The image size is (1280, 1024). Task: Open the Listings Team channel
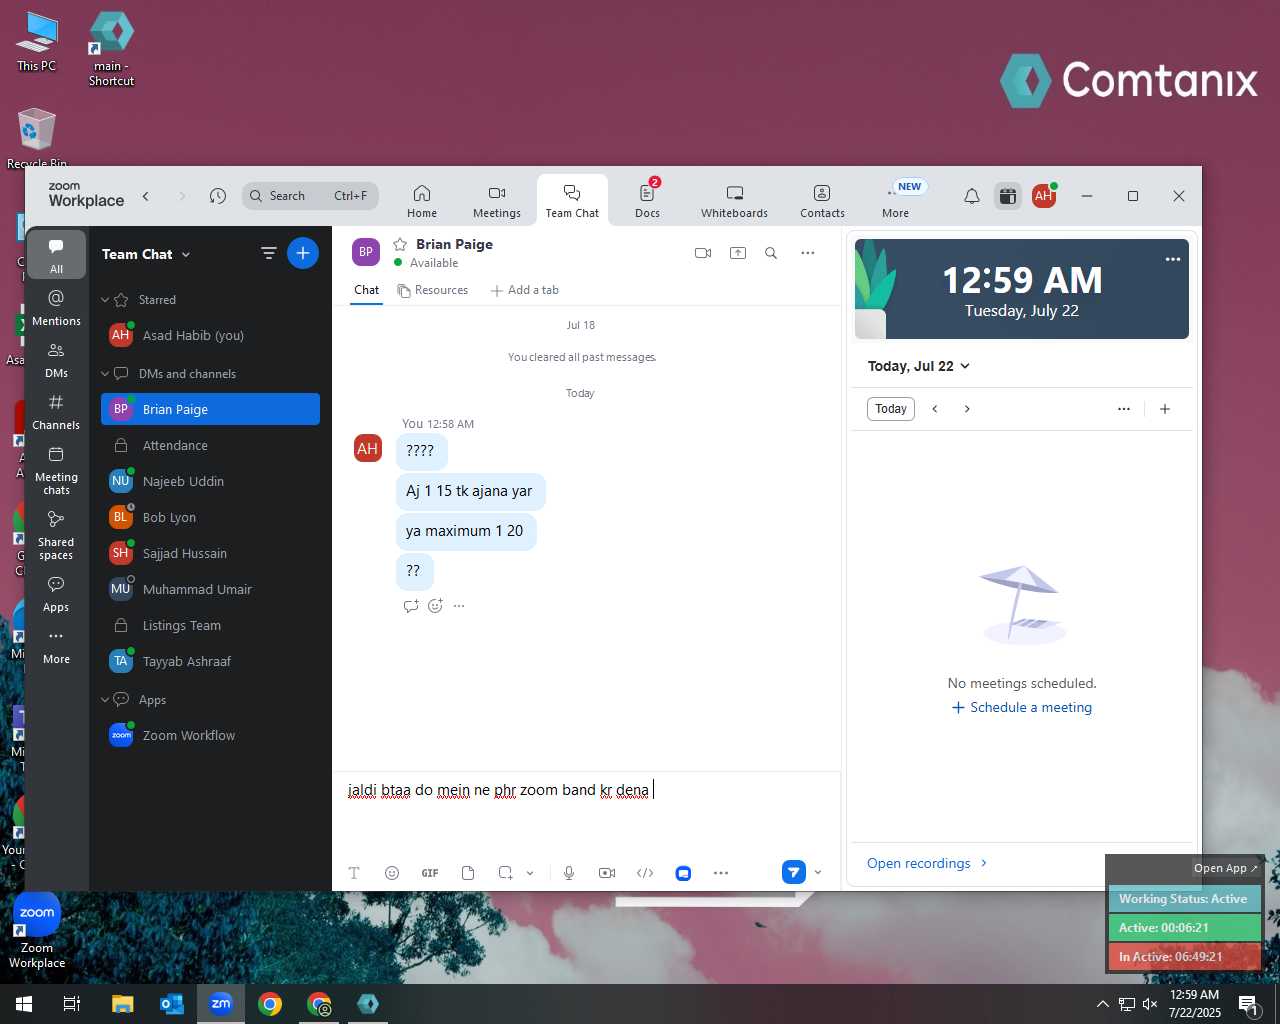point(210,626)
